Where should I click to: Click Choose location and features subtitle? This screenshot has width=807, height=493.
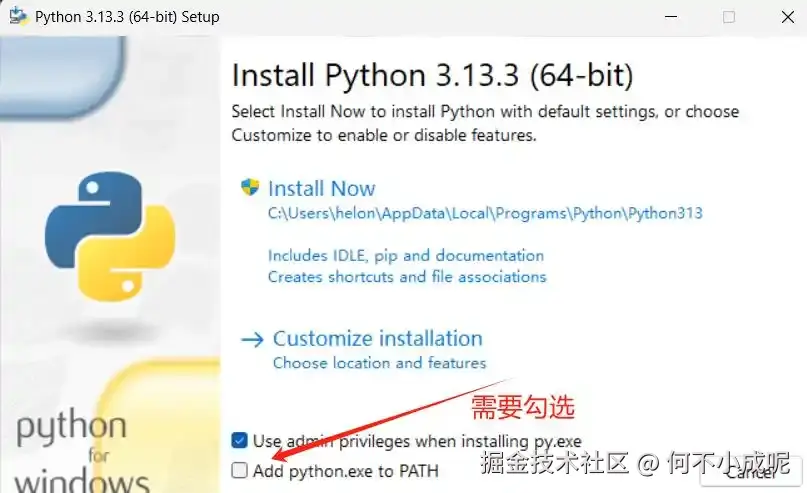tap(379, 363)
